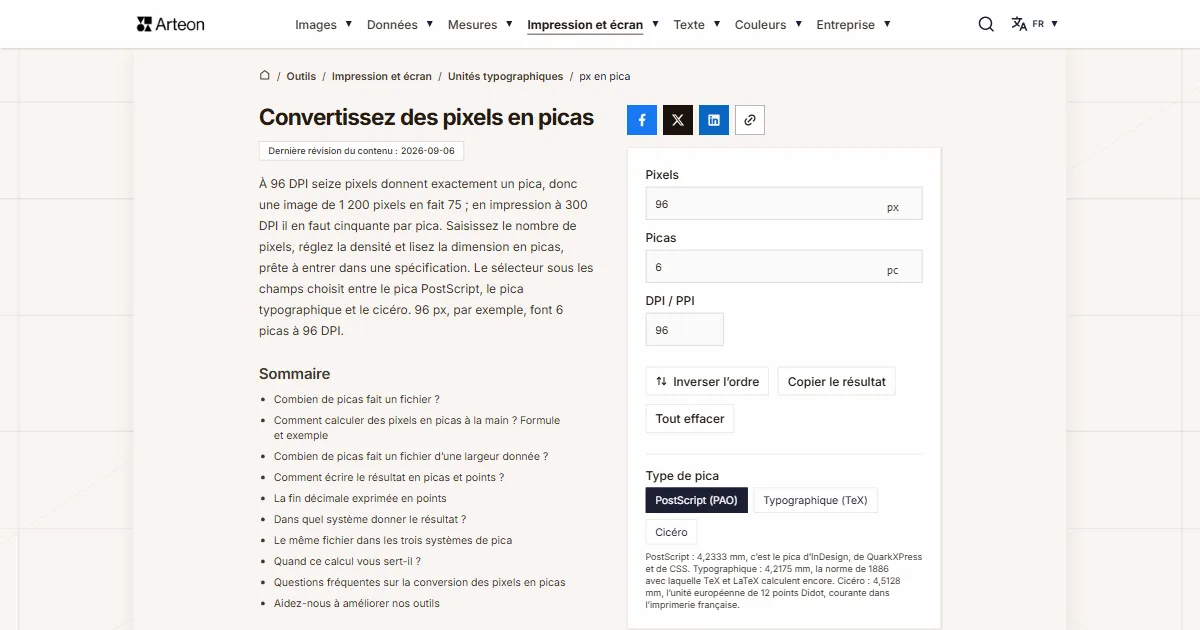Click the 'Sommaire' heading
The width and height of the screenshot is (1200, 630).
(294, 374)
